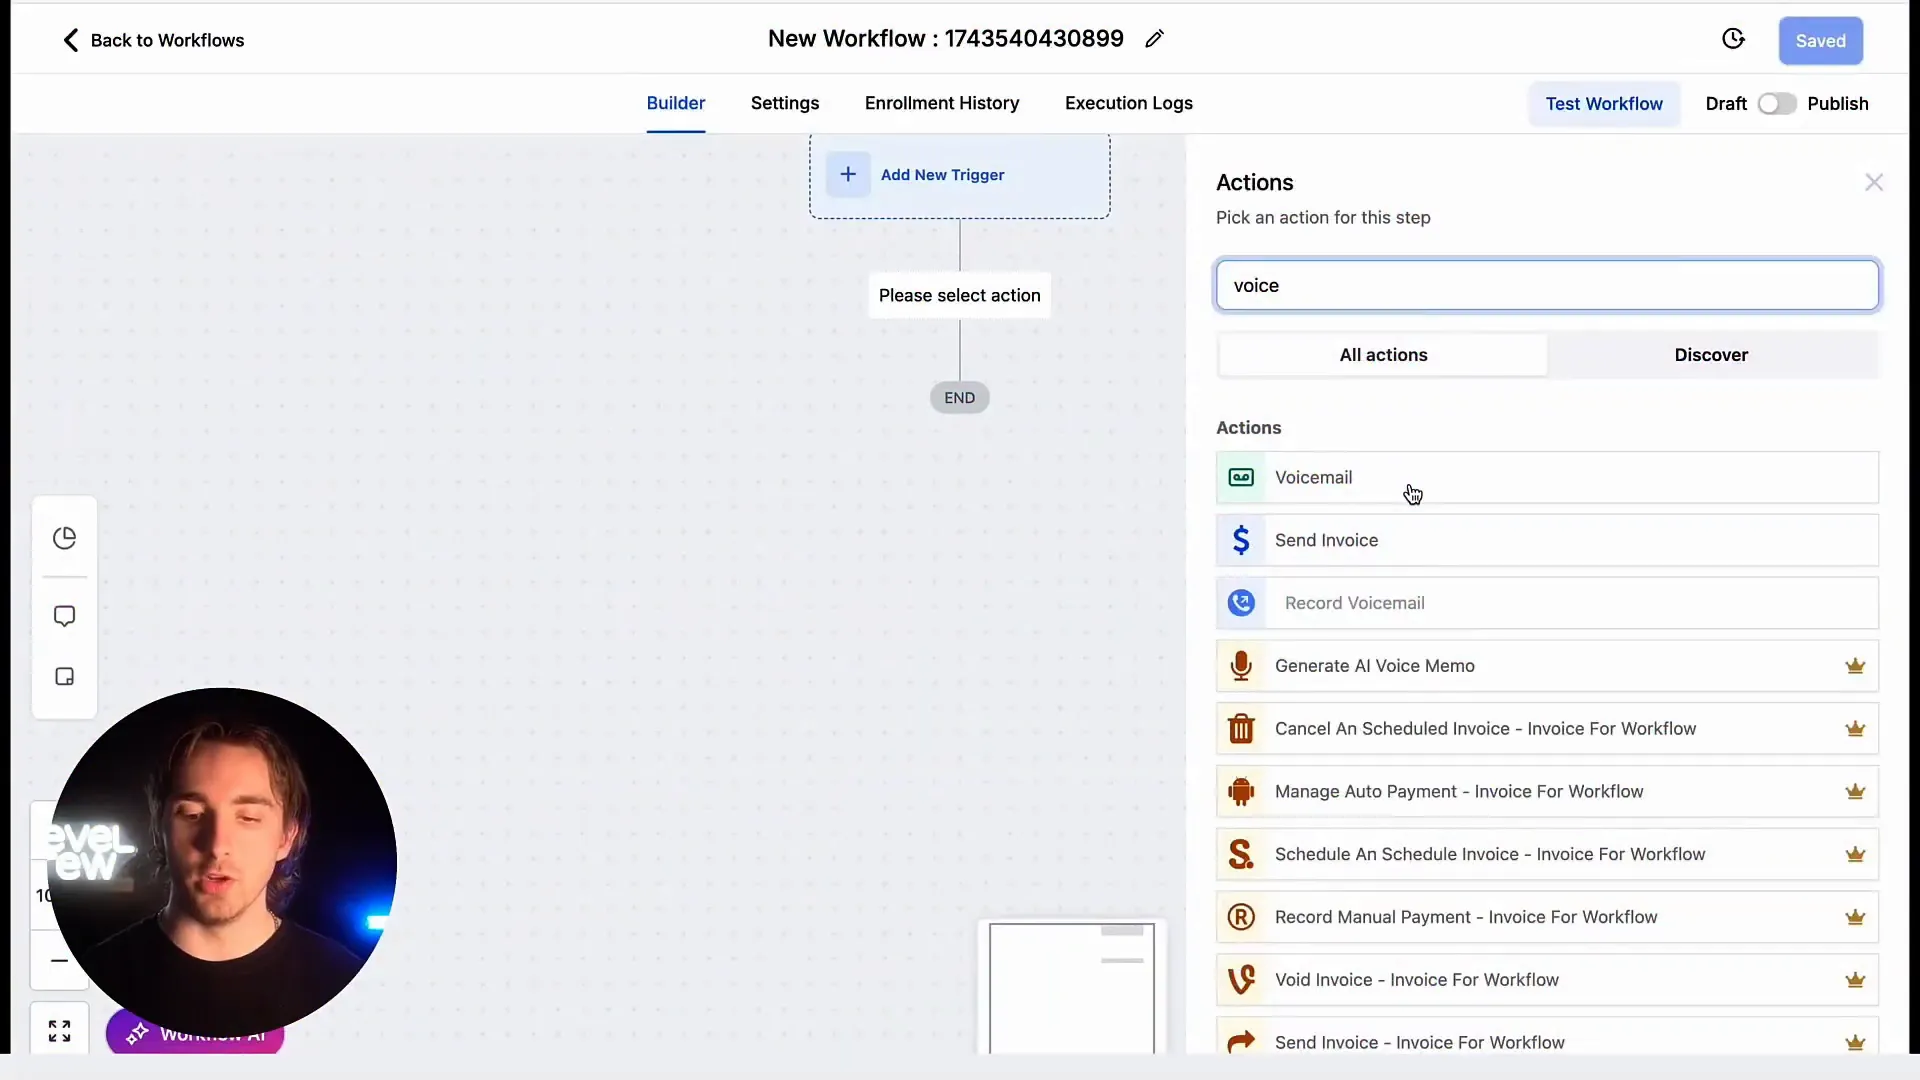Select the Discover tab

coord(1711,355)
